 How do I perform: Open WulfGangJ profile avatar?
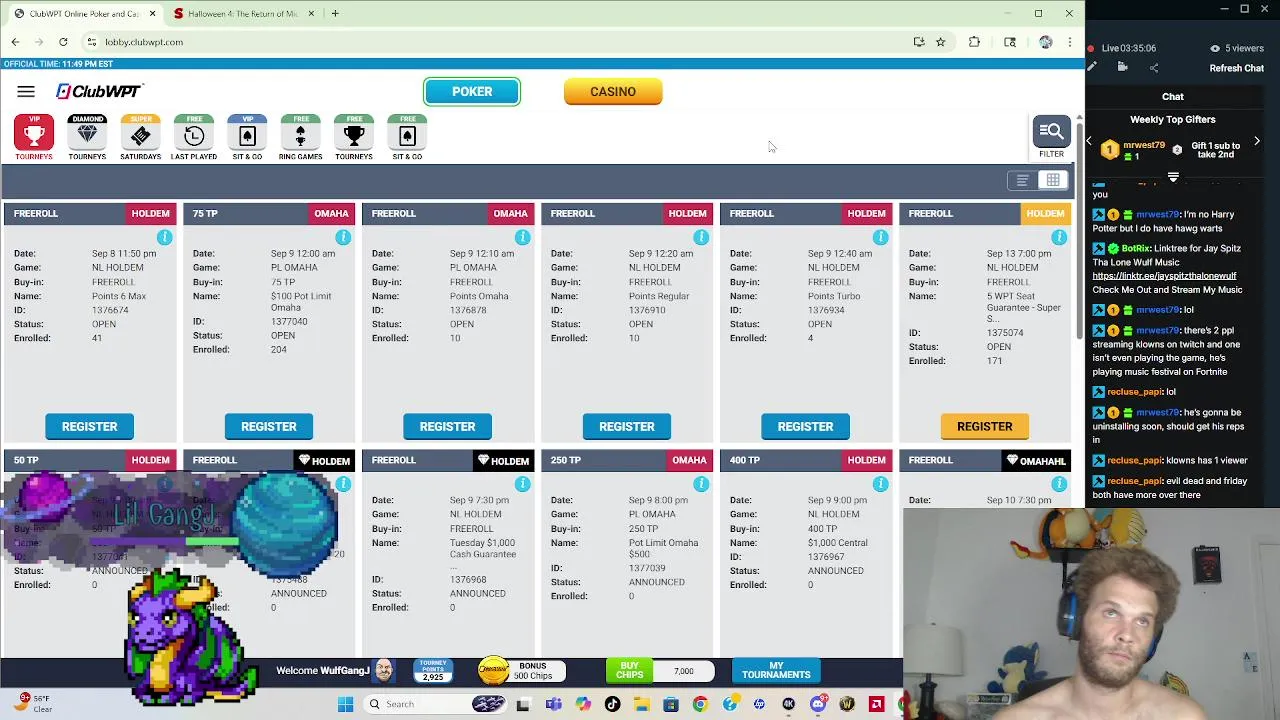(x=384, y=671)
